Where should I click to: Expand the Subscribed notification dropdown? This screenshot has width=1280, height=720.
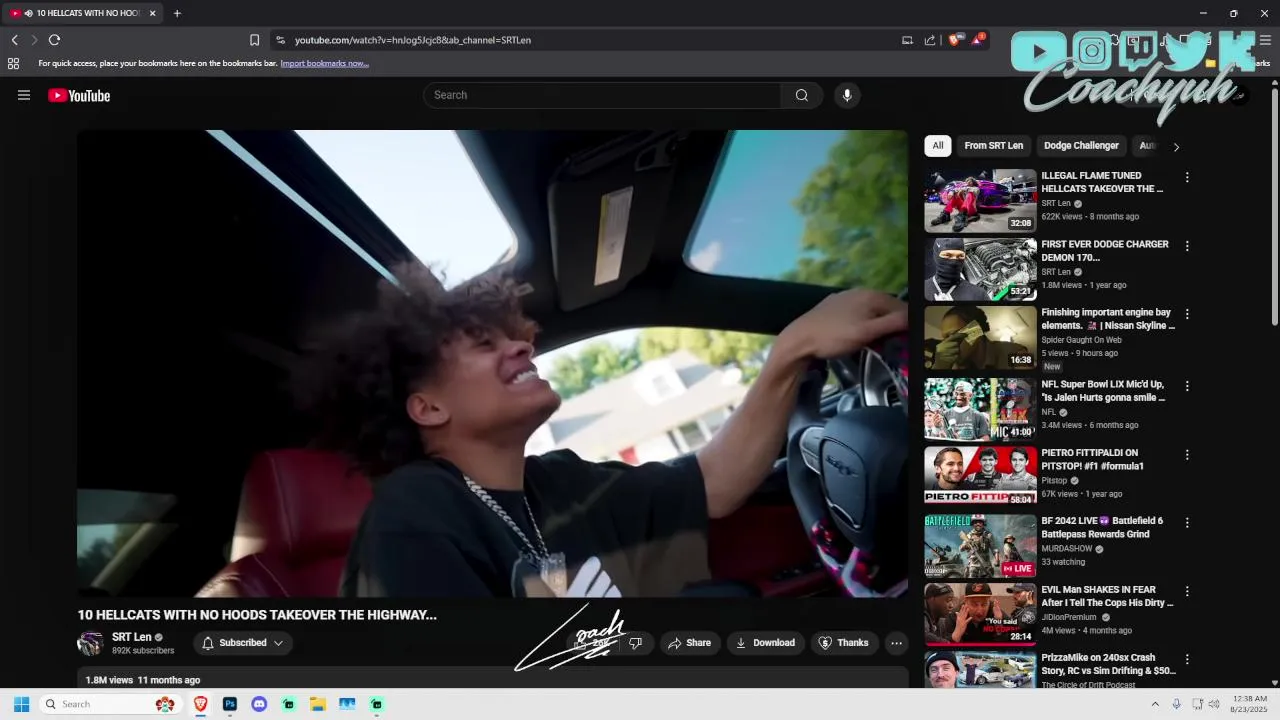[243, 643]
